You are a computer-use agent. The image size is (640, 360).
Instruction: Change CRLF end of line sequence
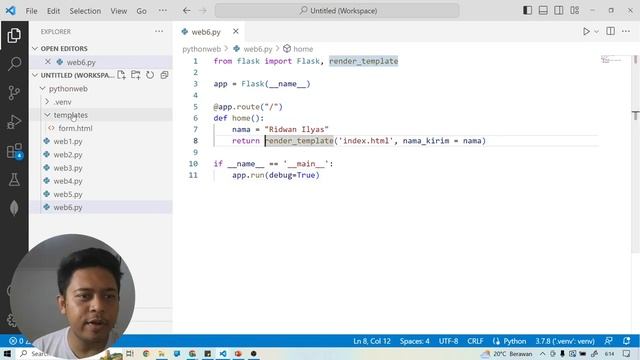tap(475, 341)
